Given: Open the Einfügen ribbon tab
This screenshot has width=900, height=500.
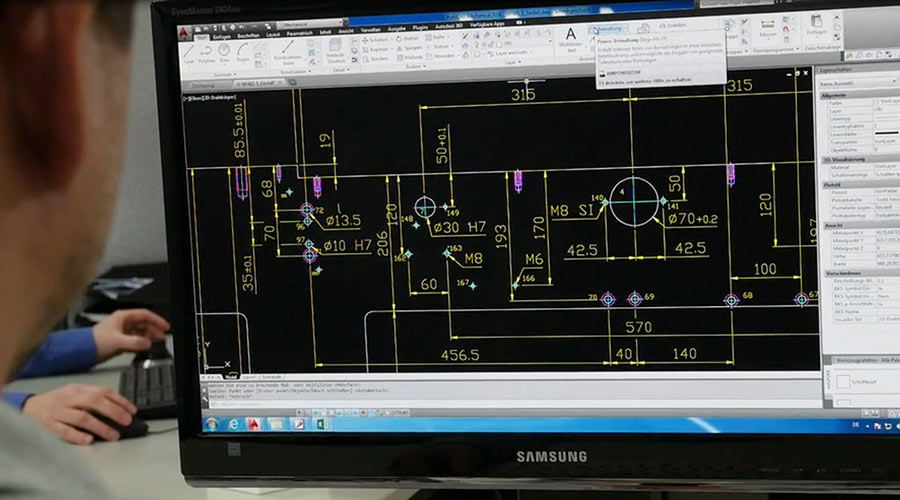Looking at the screenshot, I should pyautogui.click(x=222, y=37).
